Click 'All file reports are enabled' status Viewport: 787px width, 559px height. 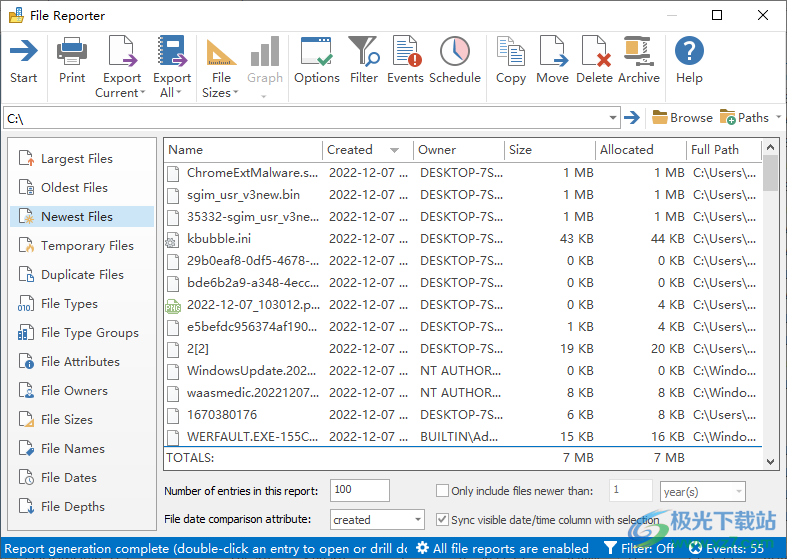[503, 548]
